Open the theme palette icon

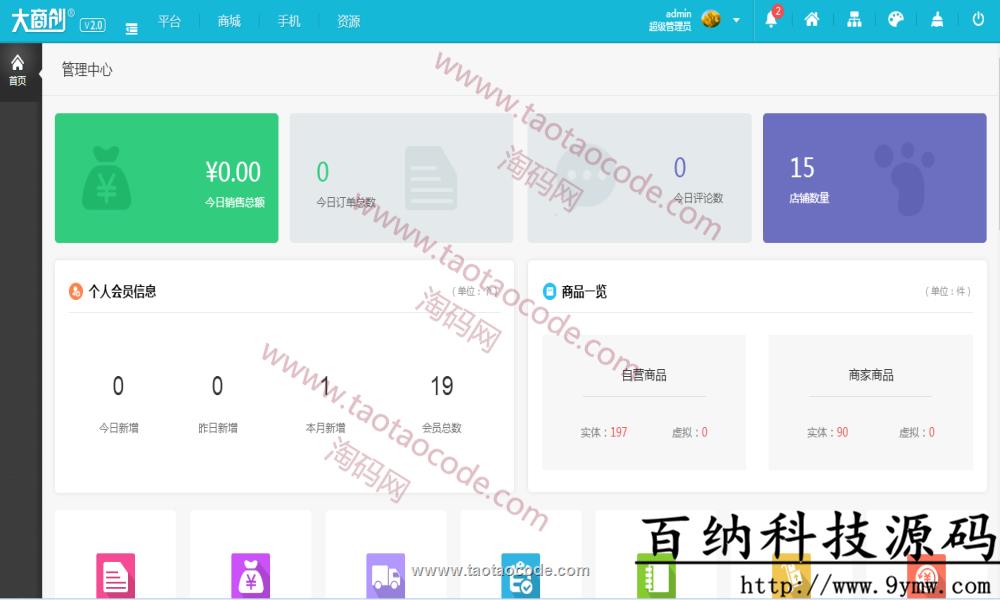[896, 19]
